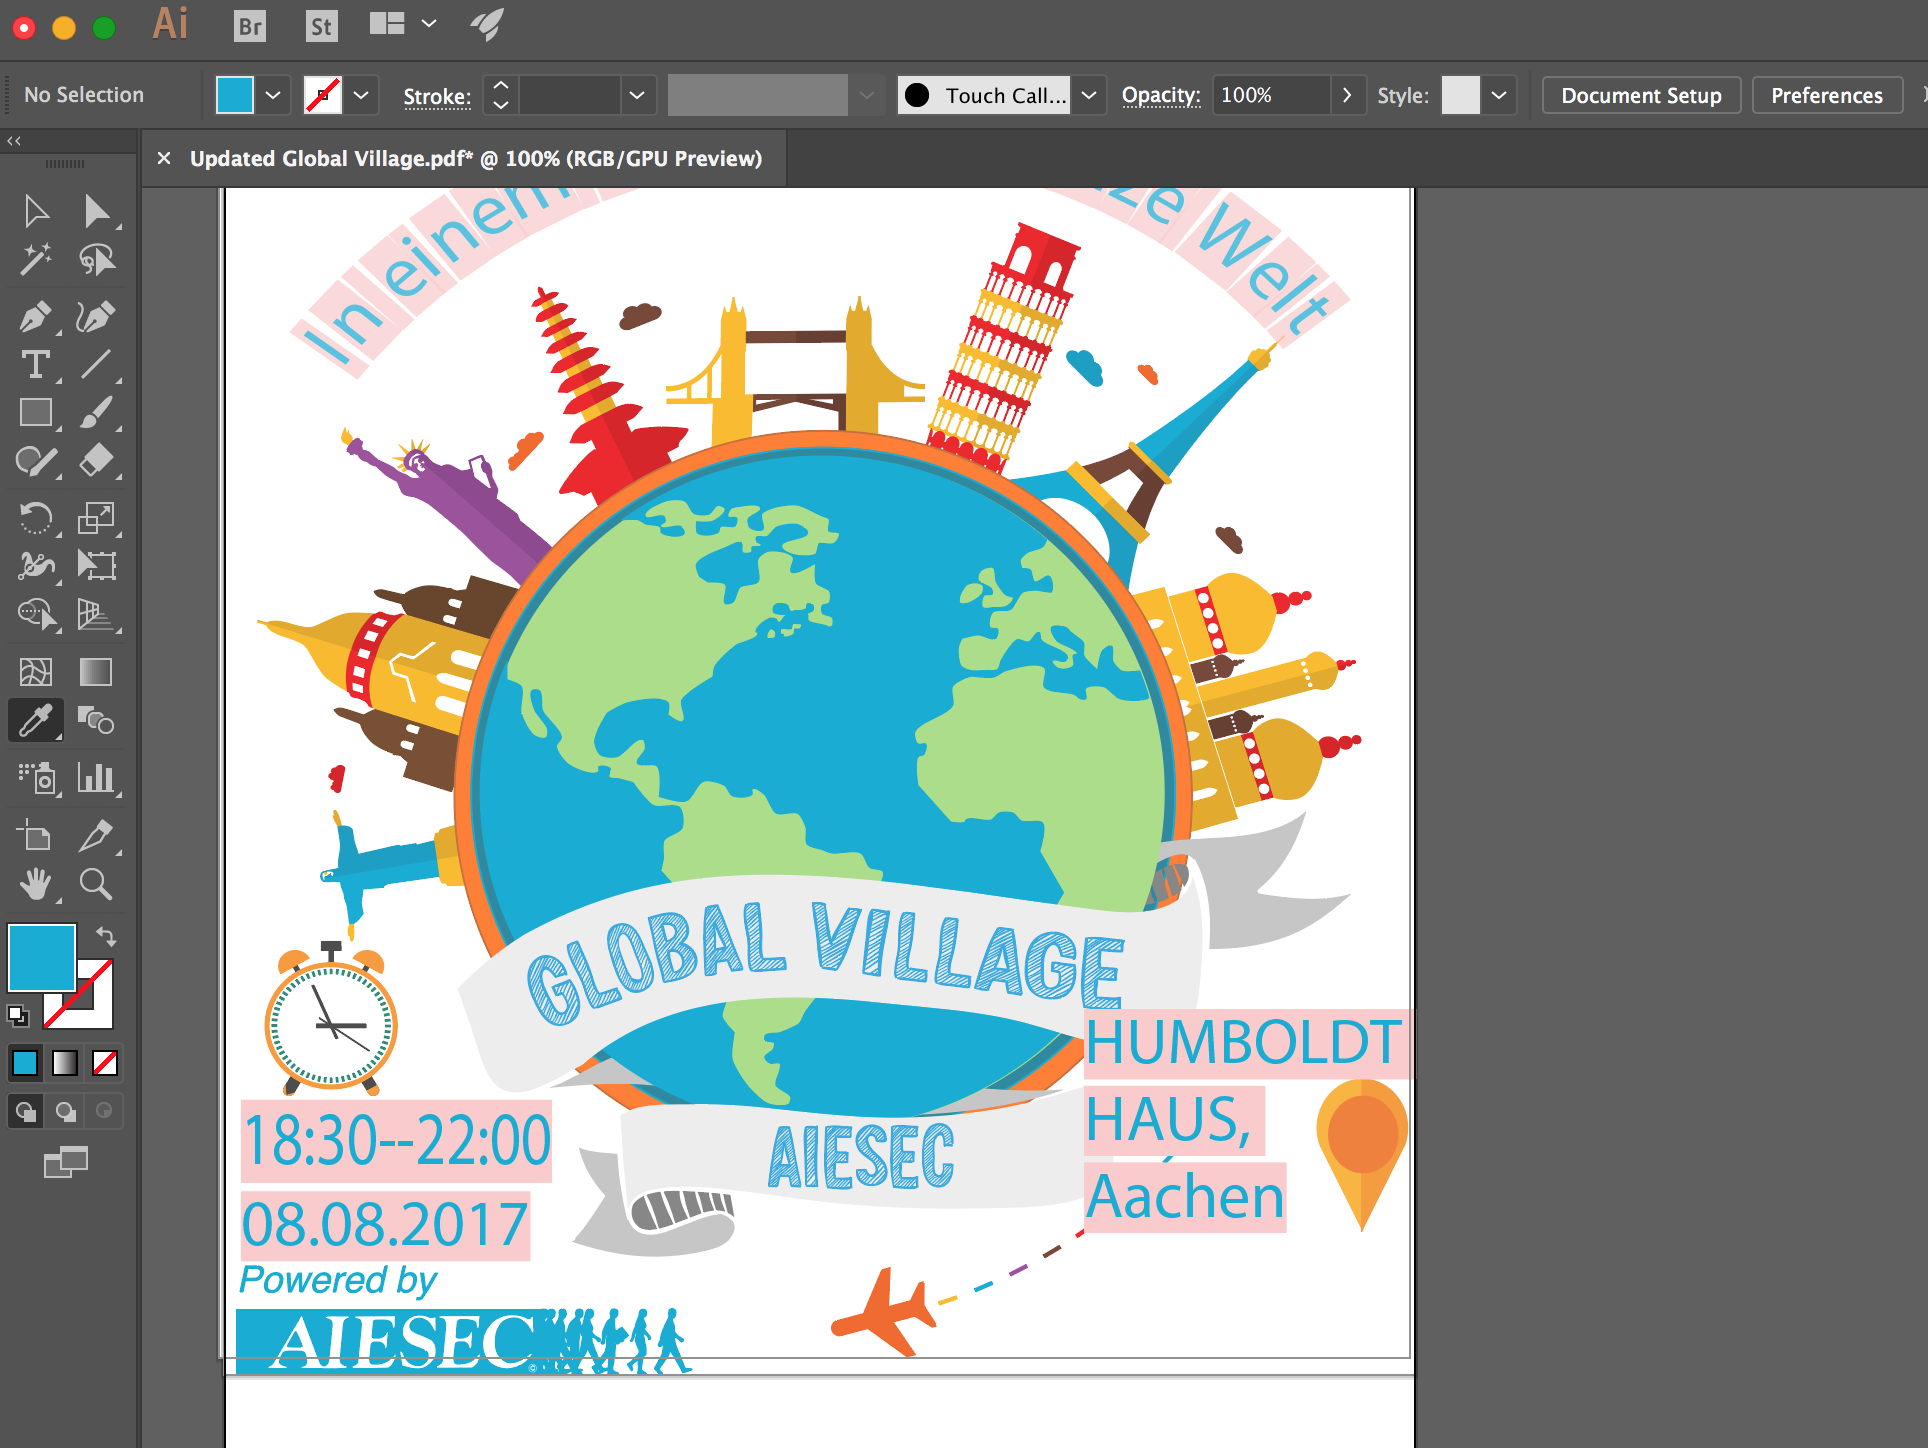Select the Rotate tool

[x=36, y=518]
